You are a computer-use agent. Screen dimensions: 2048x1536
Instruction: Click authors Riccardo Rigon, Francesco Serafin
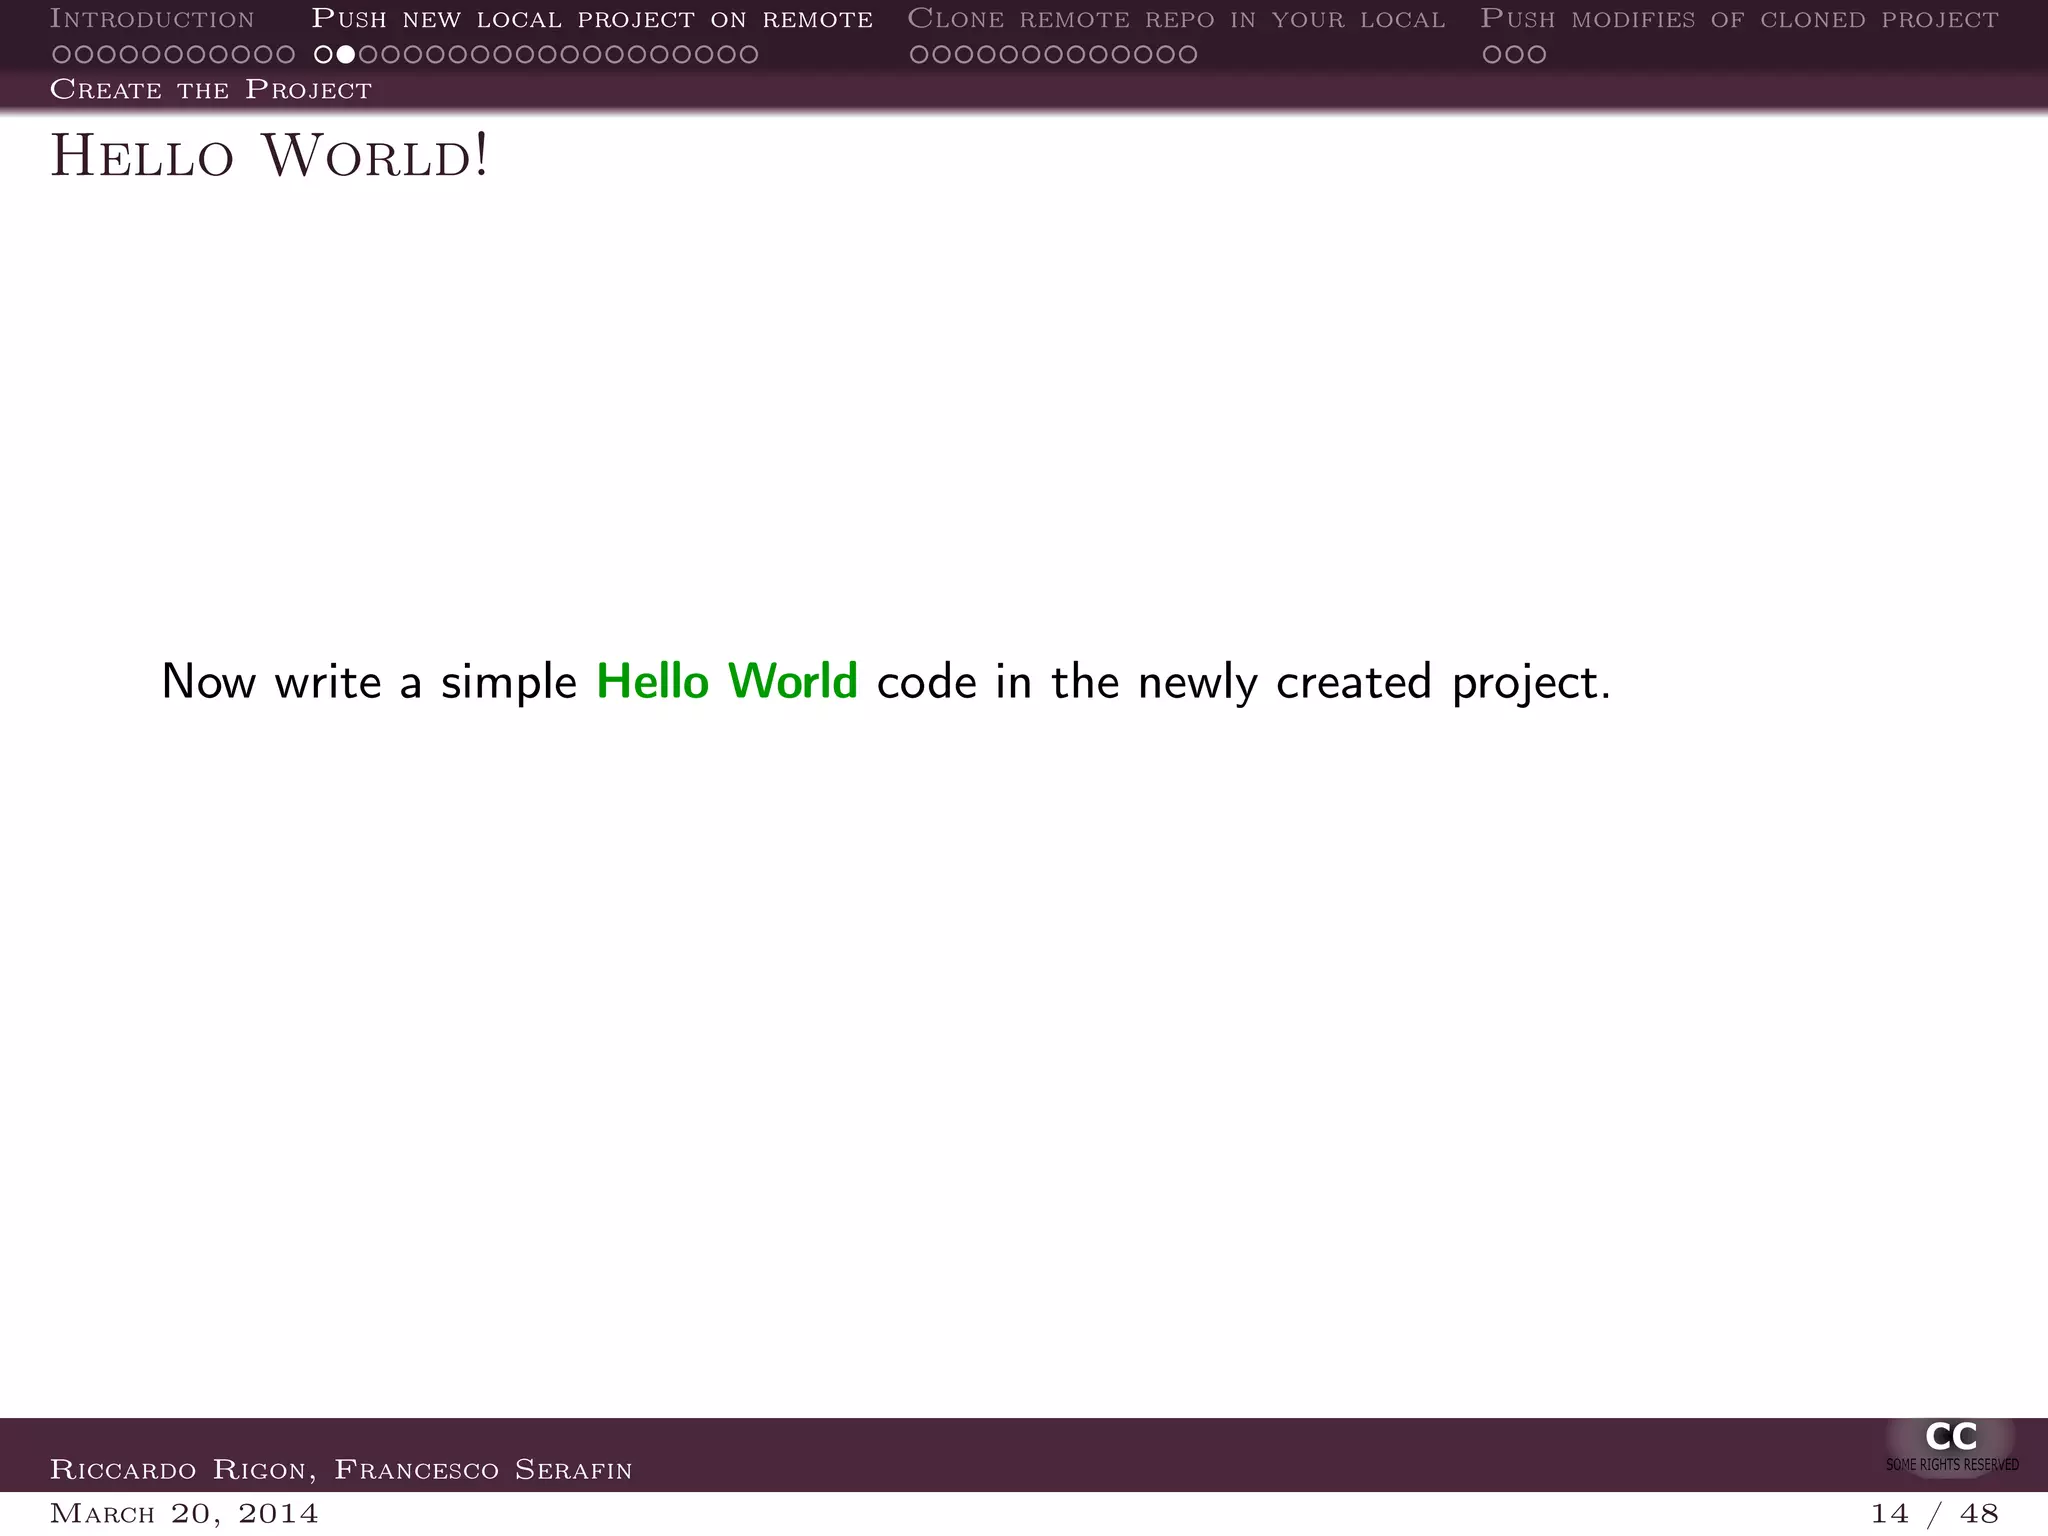pyautogui.click(x=341, y=1470)
